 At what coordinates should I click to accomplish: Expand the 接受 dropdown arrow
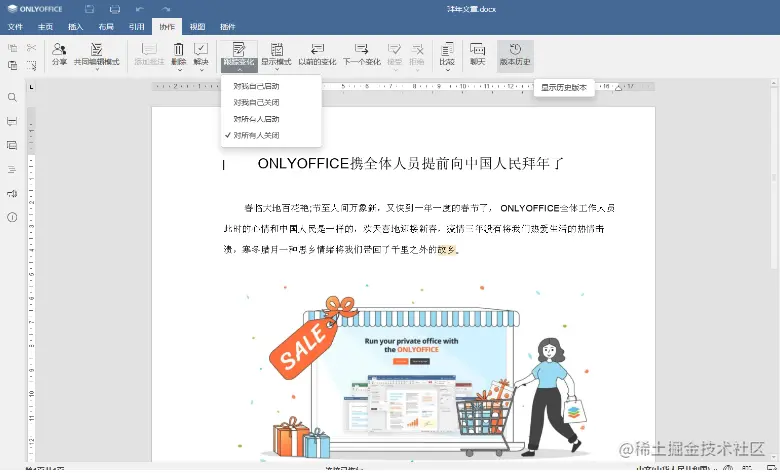394,70
